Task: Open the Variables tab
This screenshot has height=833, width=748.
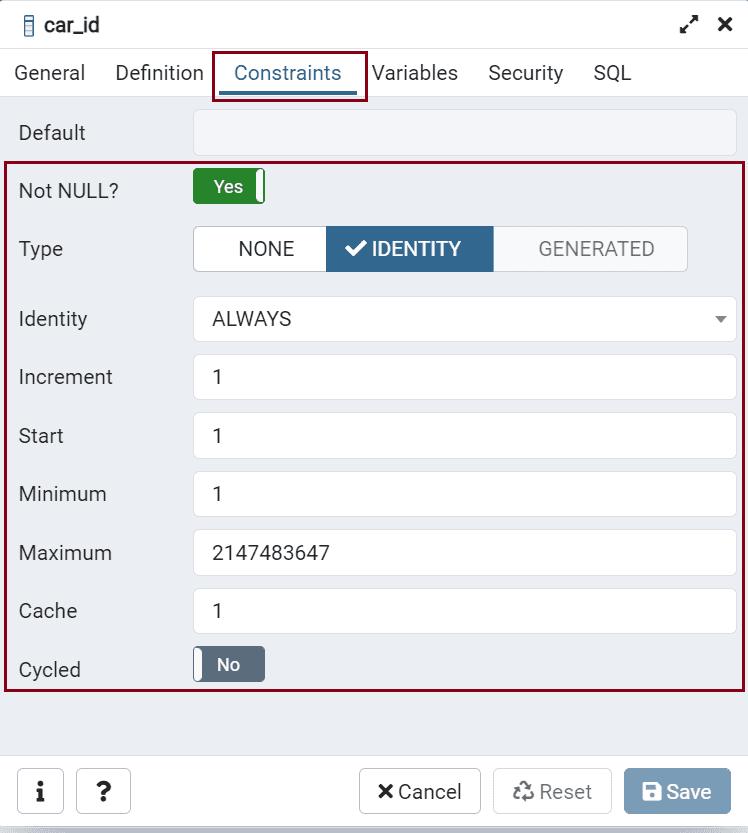Action: click(x=414, y=73)
